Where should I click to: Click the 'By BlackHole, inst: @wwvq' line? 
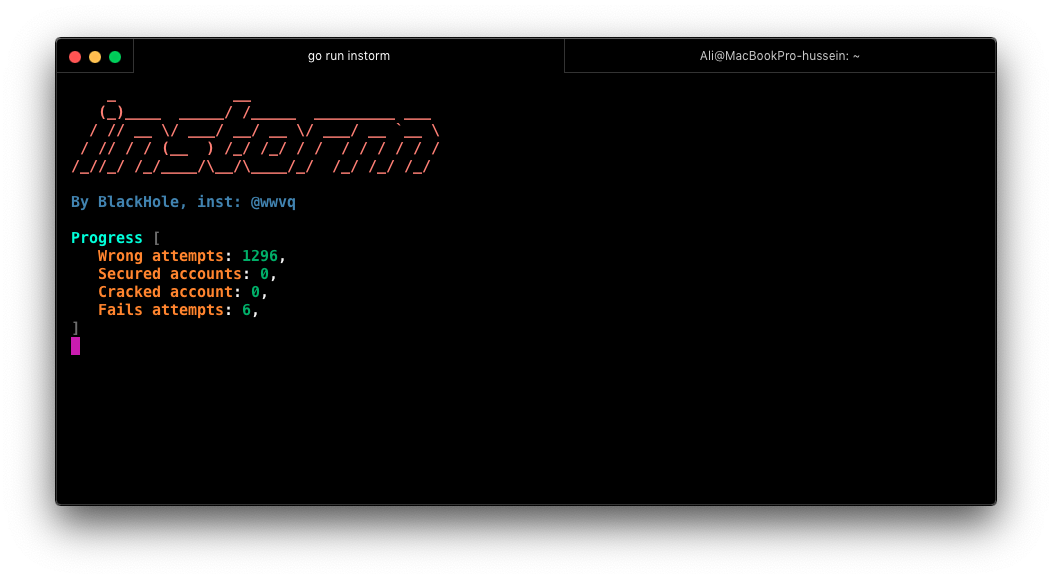[x=183, y=202]
